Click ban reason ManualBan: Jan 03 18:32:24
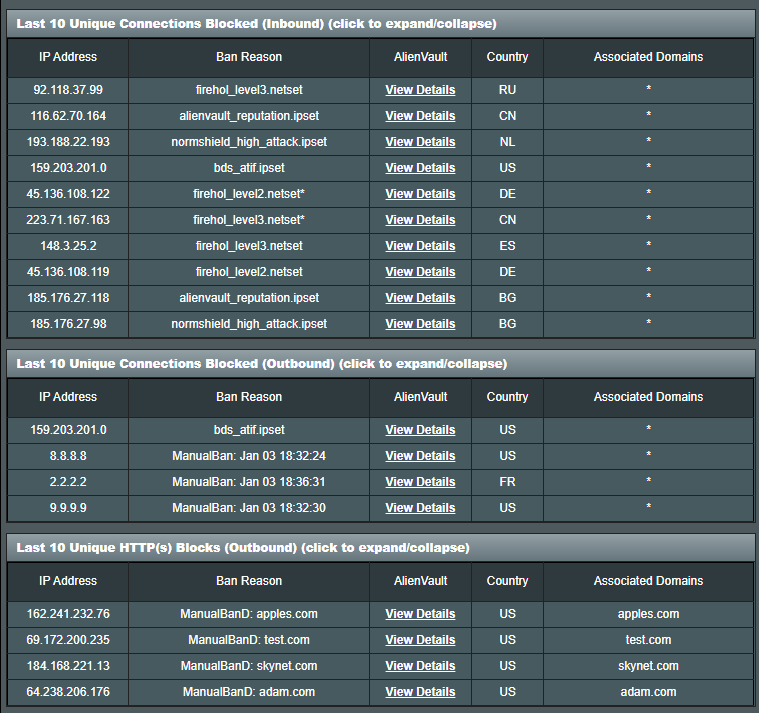This screenshot has width=759, height=713. tap(249, 456)
